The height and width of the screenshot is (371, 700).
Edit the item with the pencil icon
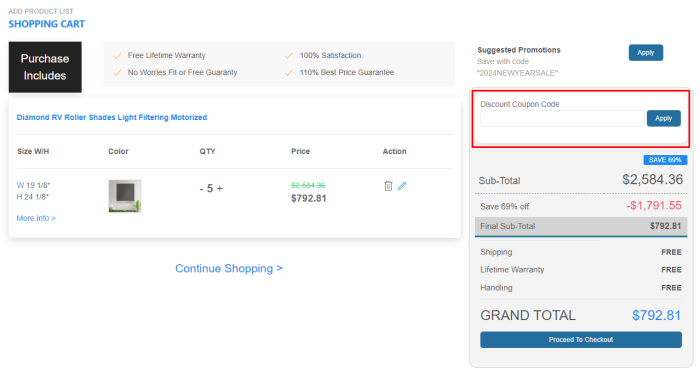(x=402, y=186)
